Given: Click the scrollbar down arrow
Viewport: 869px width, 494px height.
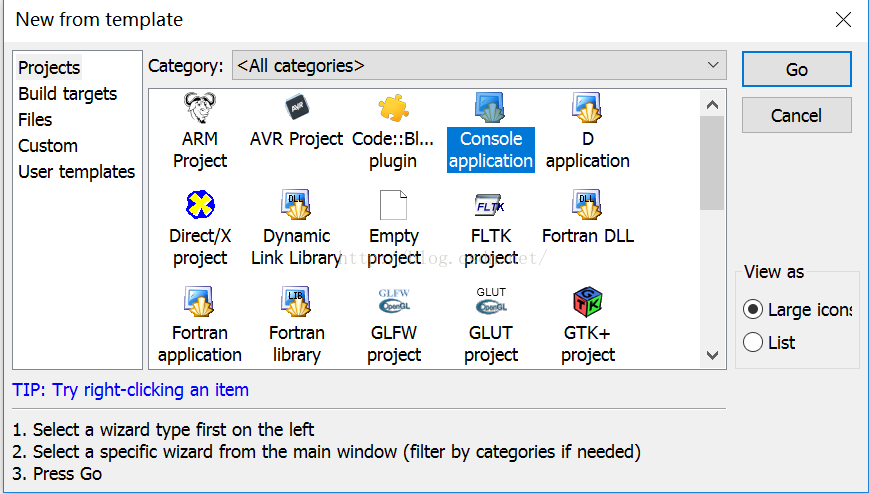Looking at the screenshot, I should pyautogui.click(x=713, y=355).
